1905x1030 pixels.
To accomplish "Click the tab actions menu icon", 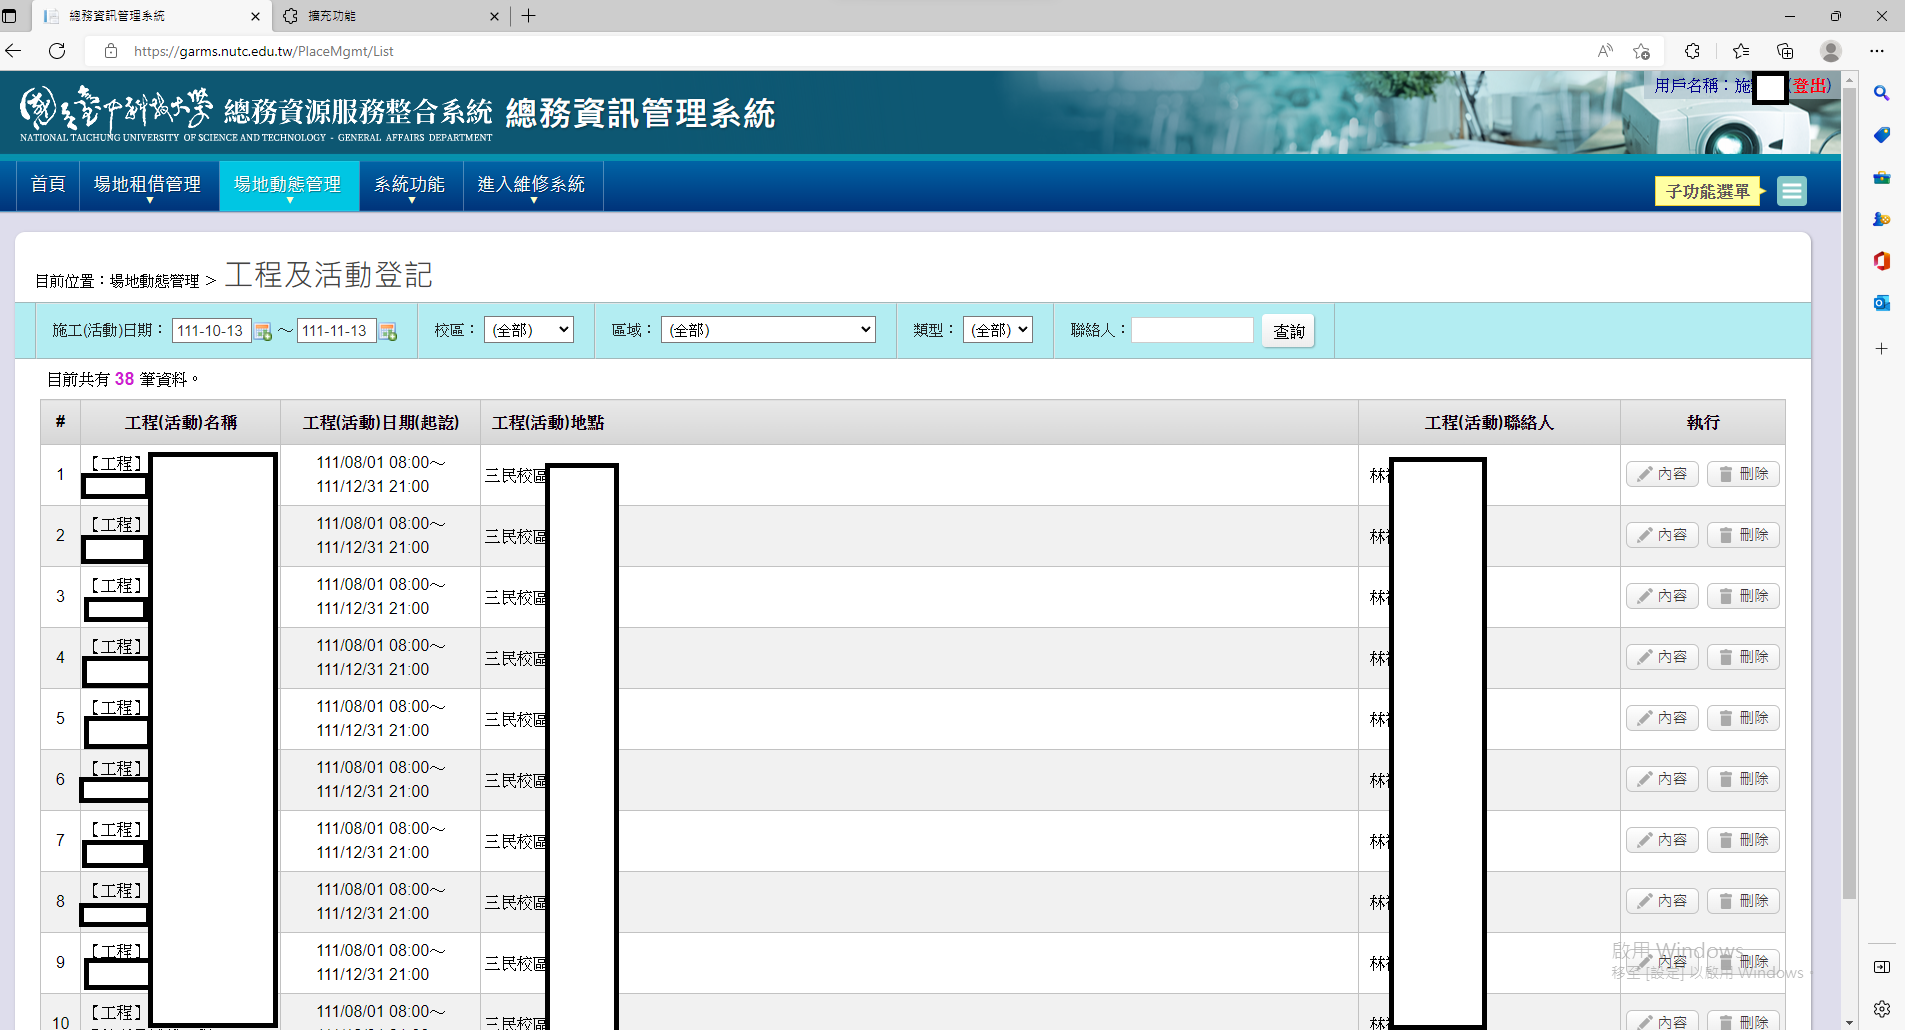I will [x=10, y=16].
